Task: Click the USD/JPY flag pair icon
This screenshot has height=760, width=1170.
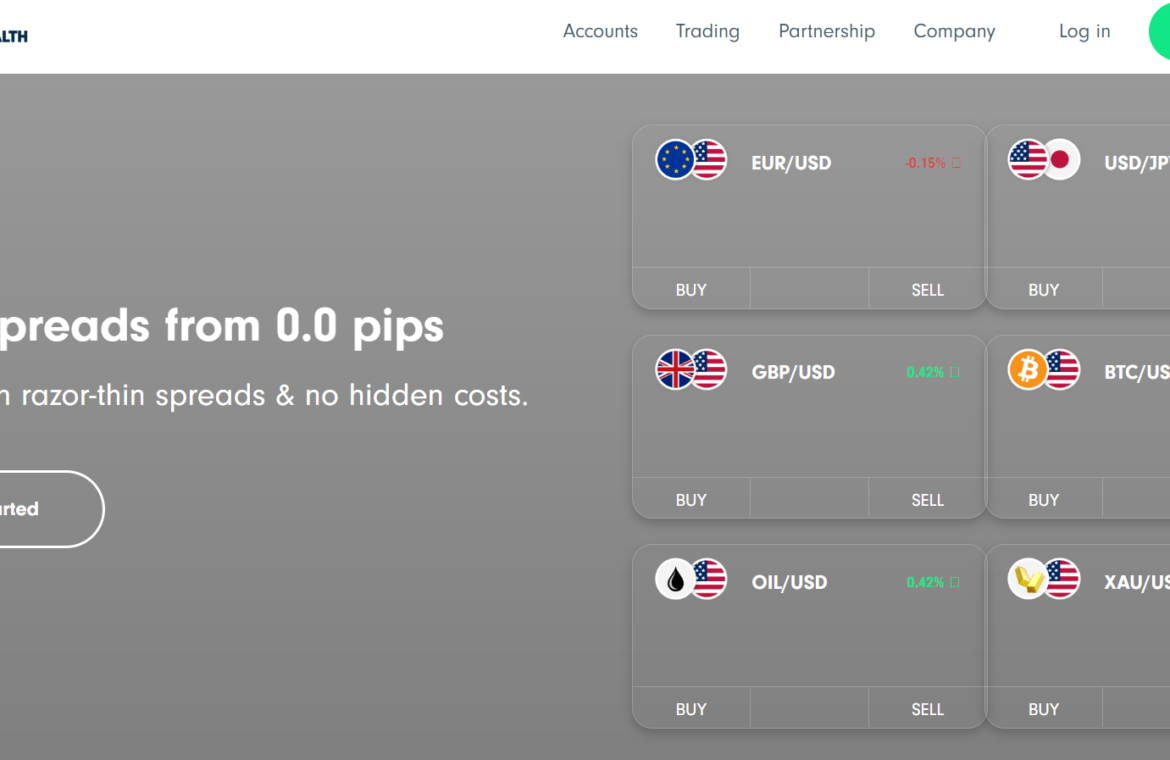Action: tap(1044, 160)
